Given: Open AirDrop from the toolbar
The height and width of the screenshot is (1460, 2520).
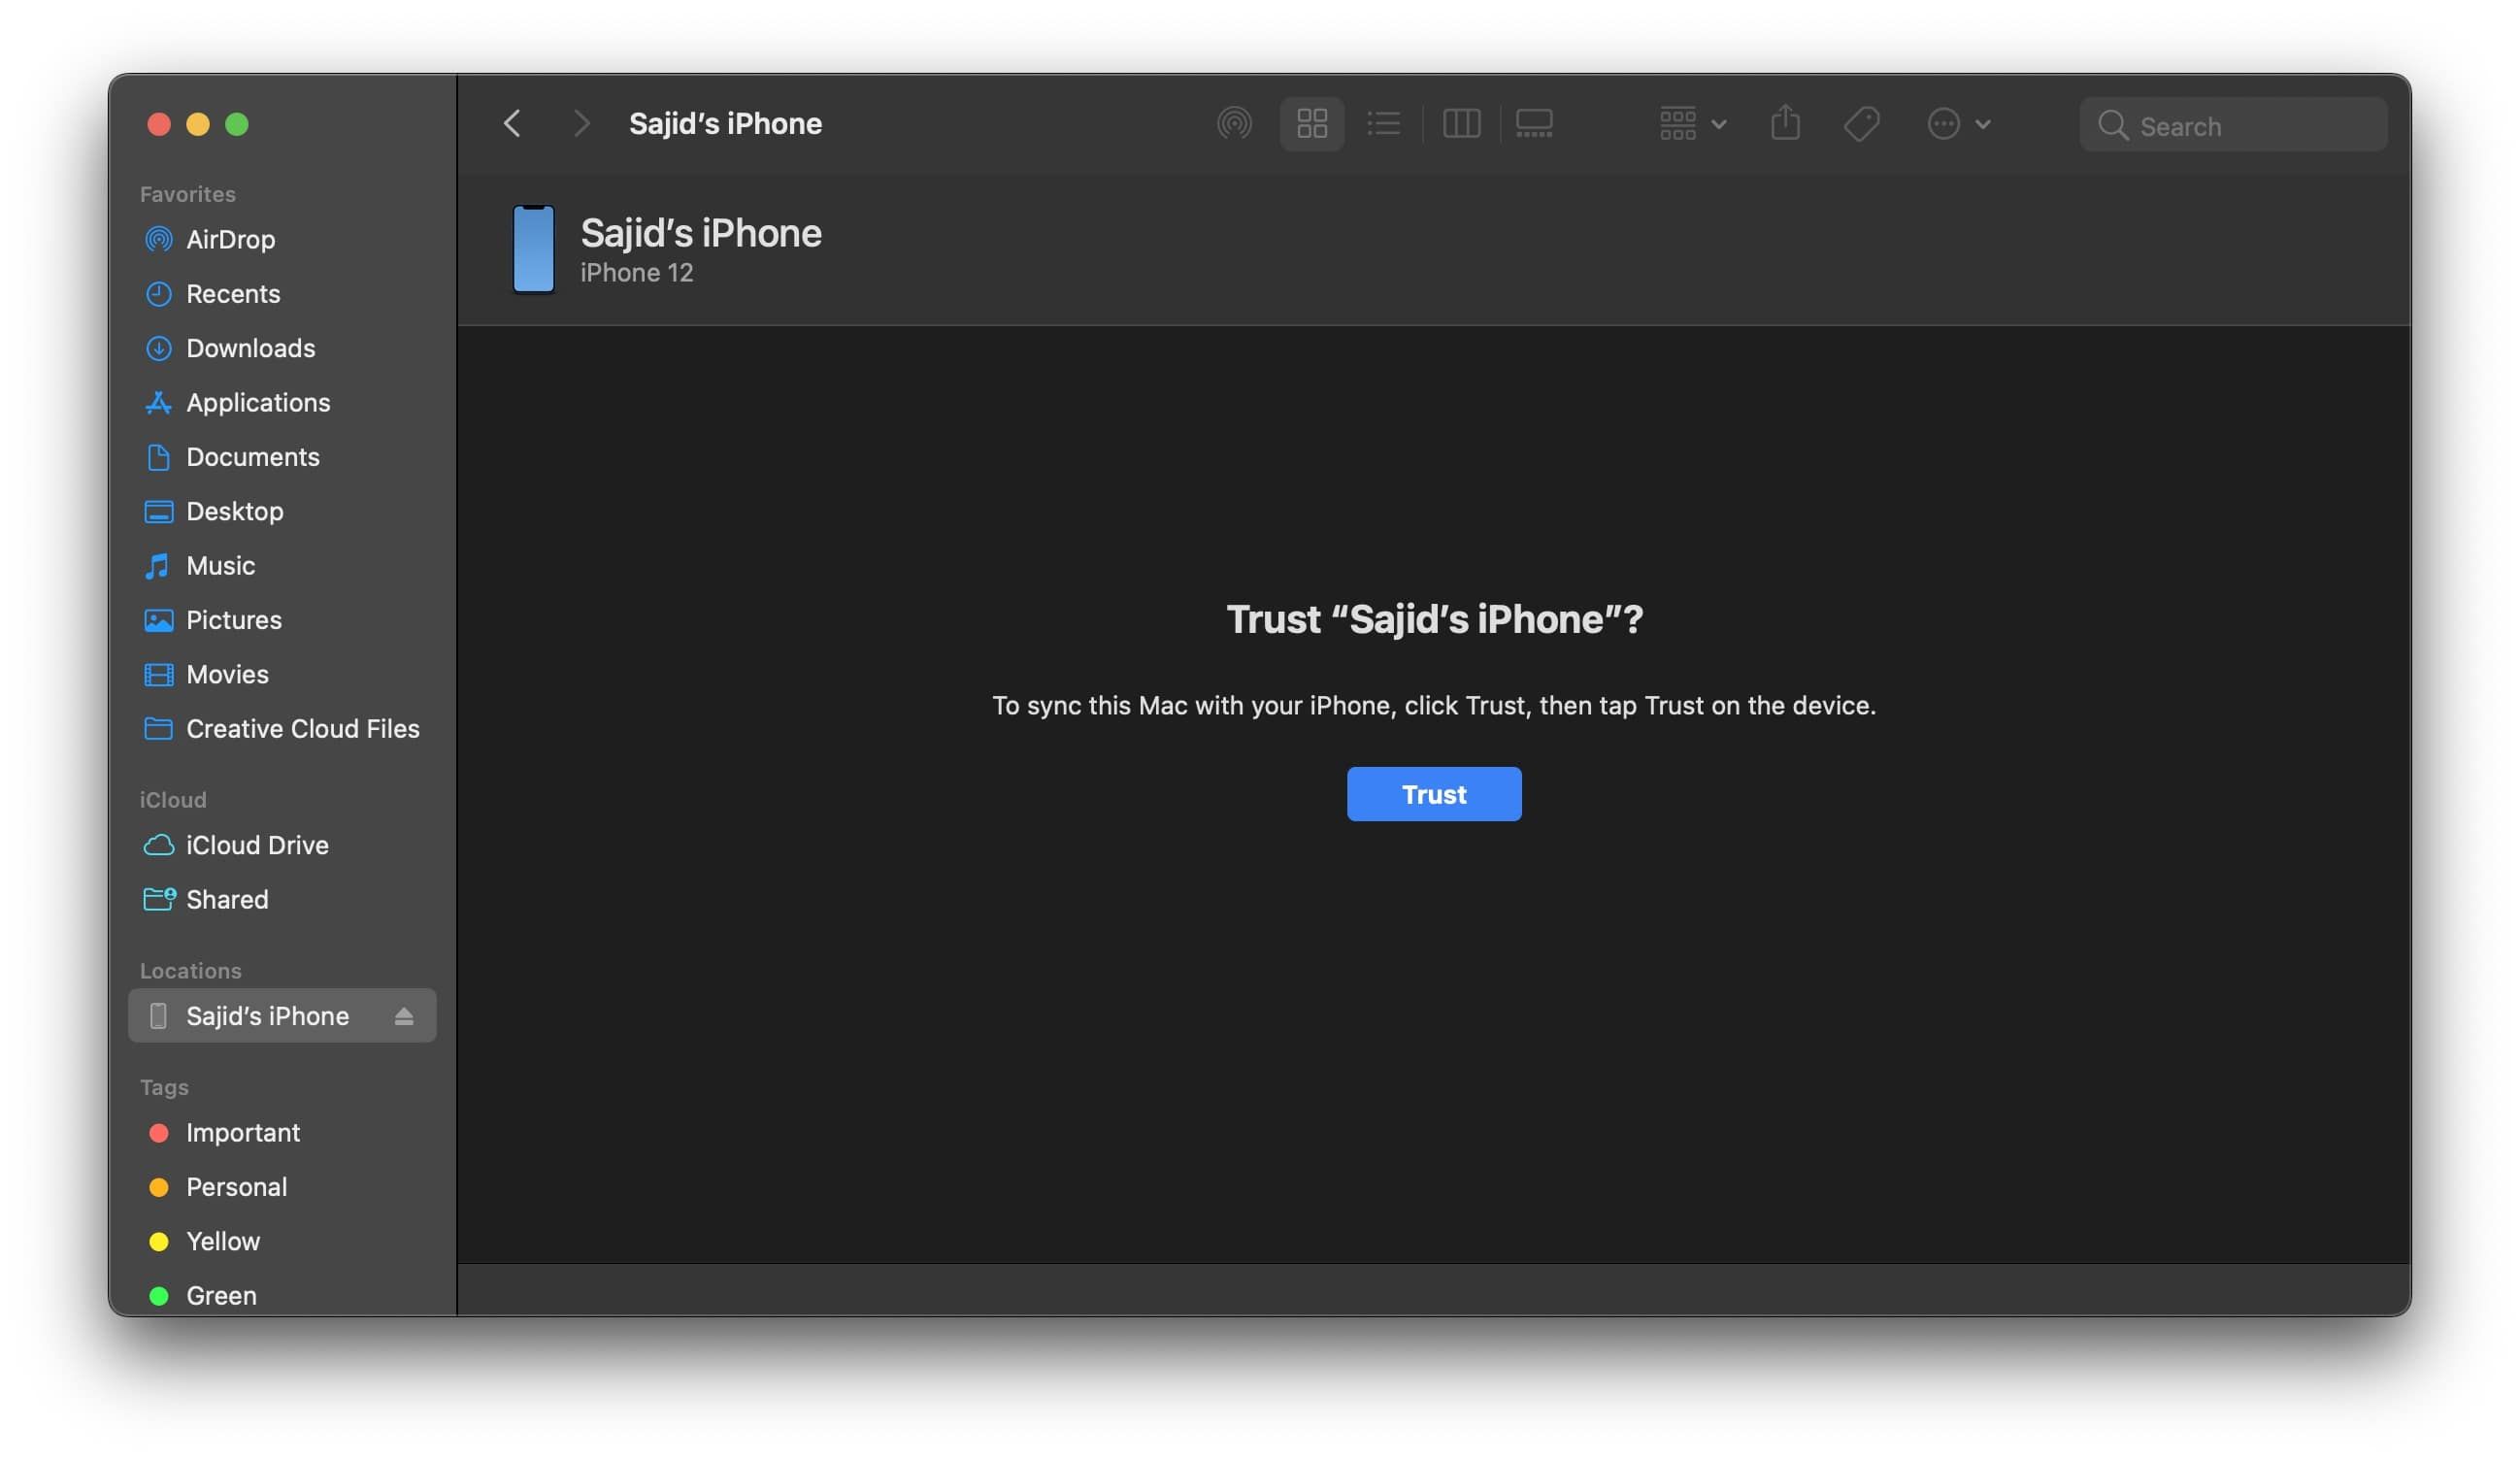Looking at the screenshot, I should [x=1234, y=123].
